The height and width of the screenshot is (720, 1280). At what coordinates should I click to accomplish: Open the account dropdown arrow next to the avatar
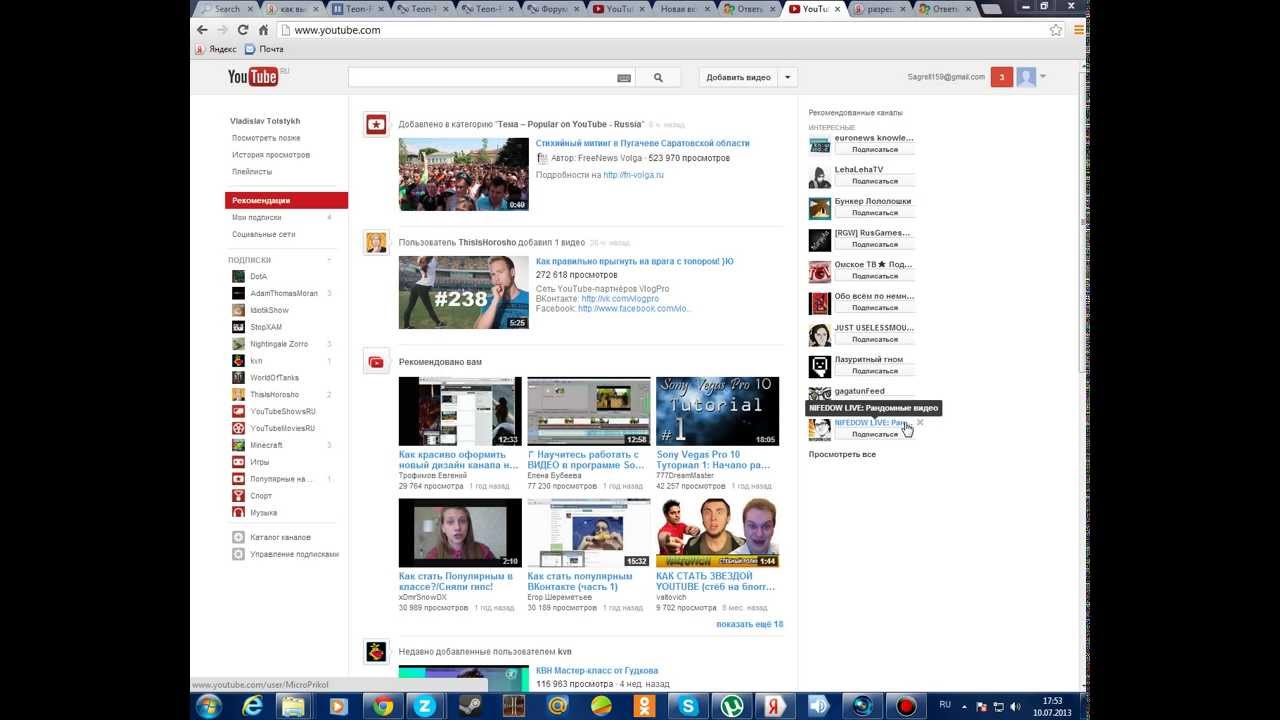[x=1043, y=77]
